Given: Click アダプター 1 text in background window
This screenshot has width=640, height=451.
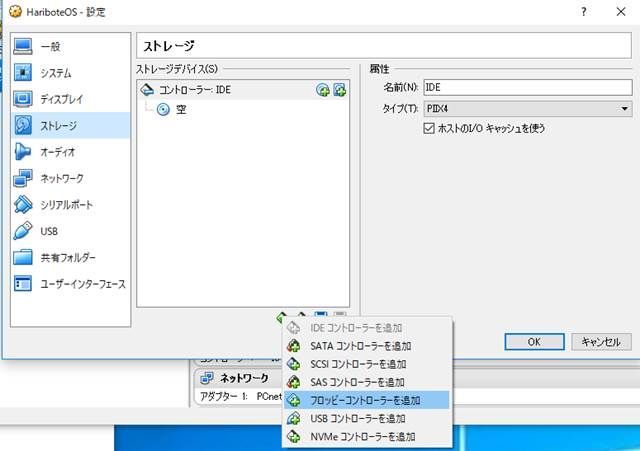Looking at the screenshot, I should (x=224, y=396).
